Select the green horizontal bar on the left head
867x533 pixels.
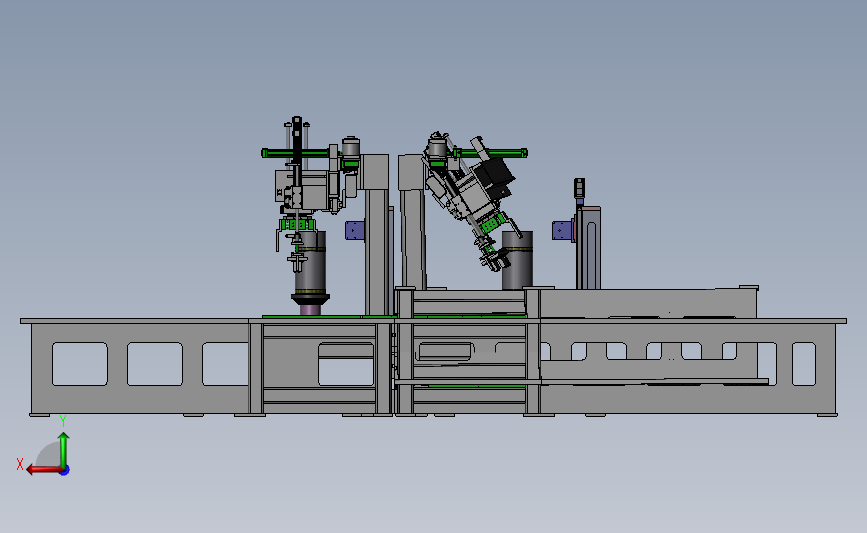click(x=296, y=153)
